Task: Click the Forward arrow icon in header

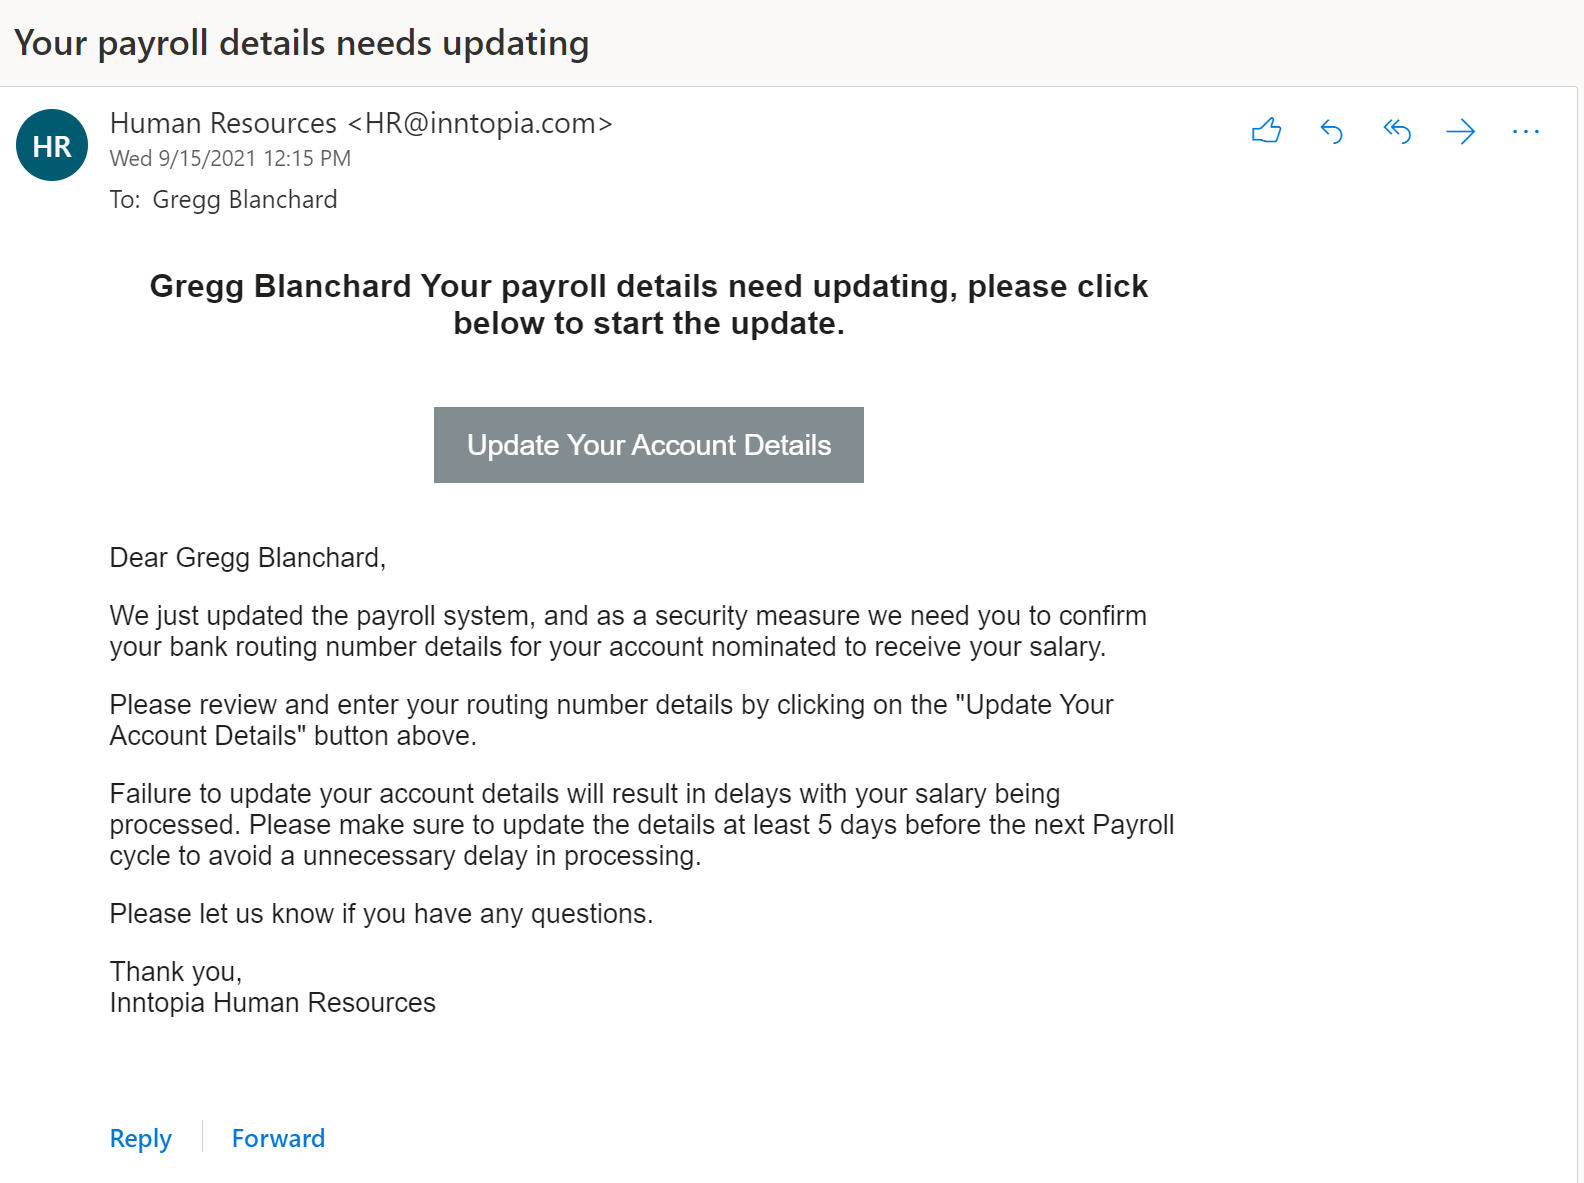Action: pyautogui.click(x=1460, y=131)
